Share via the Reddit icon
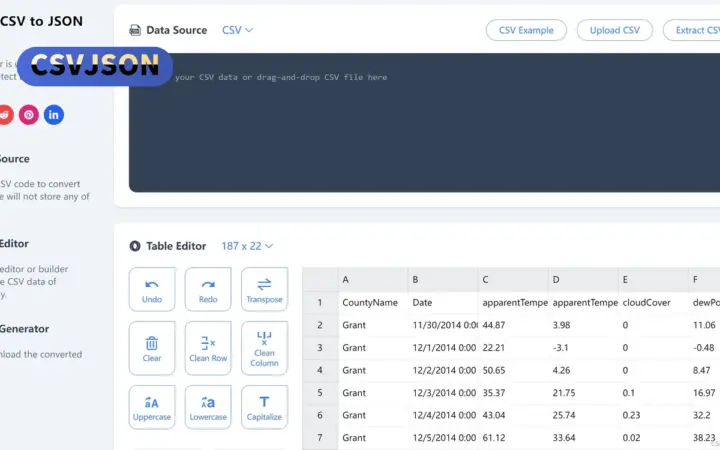 click(x=6, y=115)
